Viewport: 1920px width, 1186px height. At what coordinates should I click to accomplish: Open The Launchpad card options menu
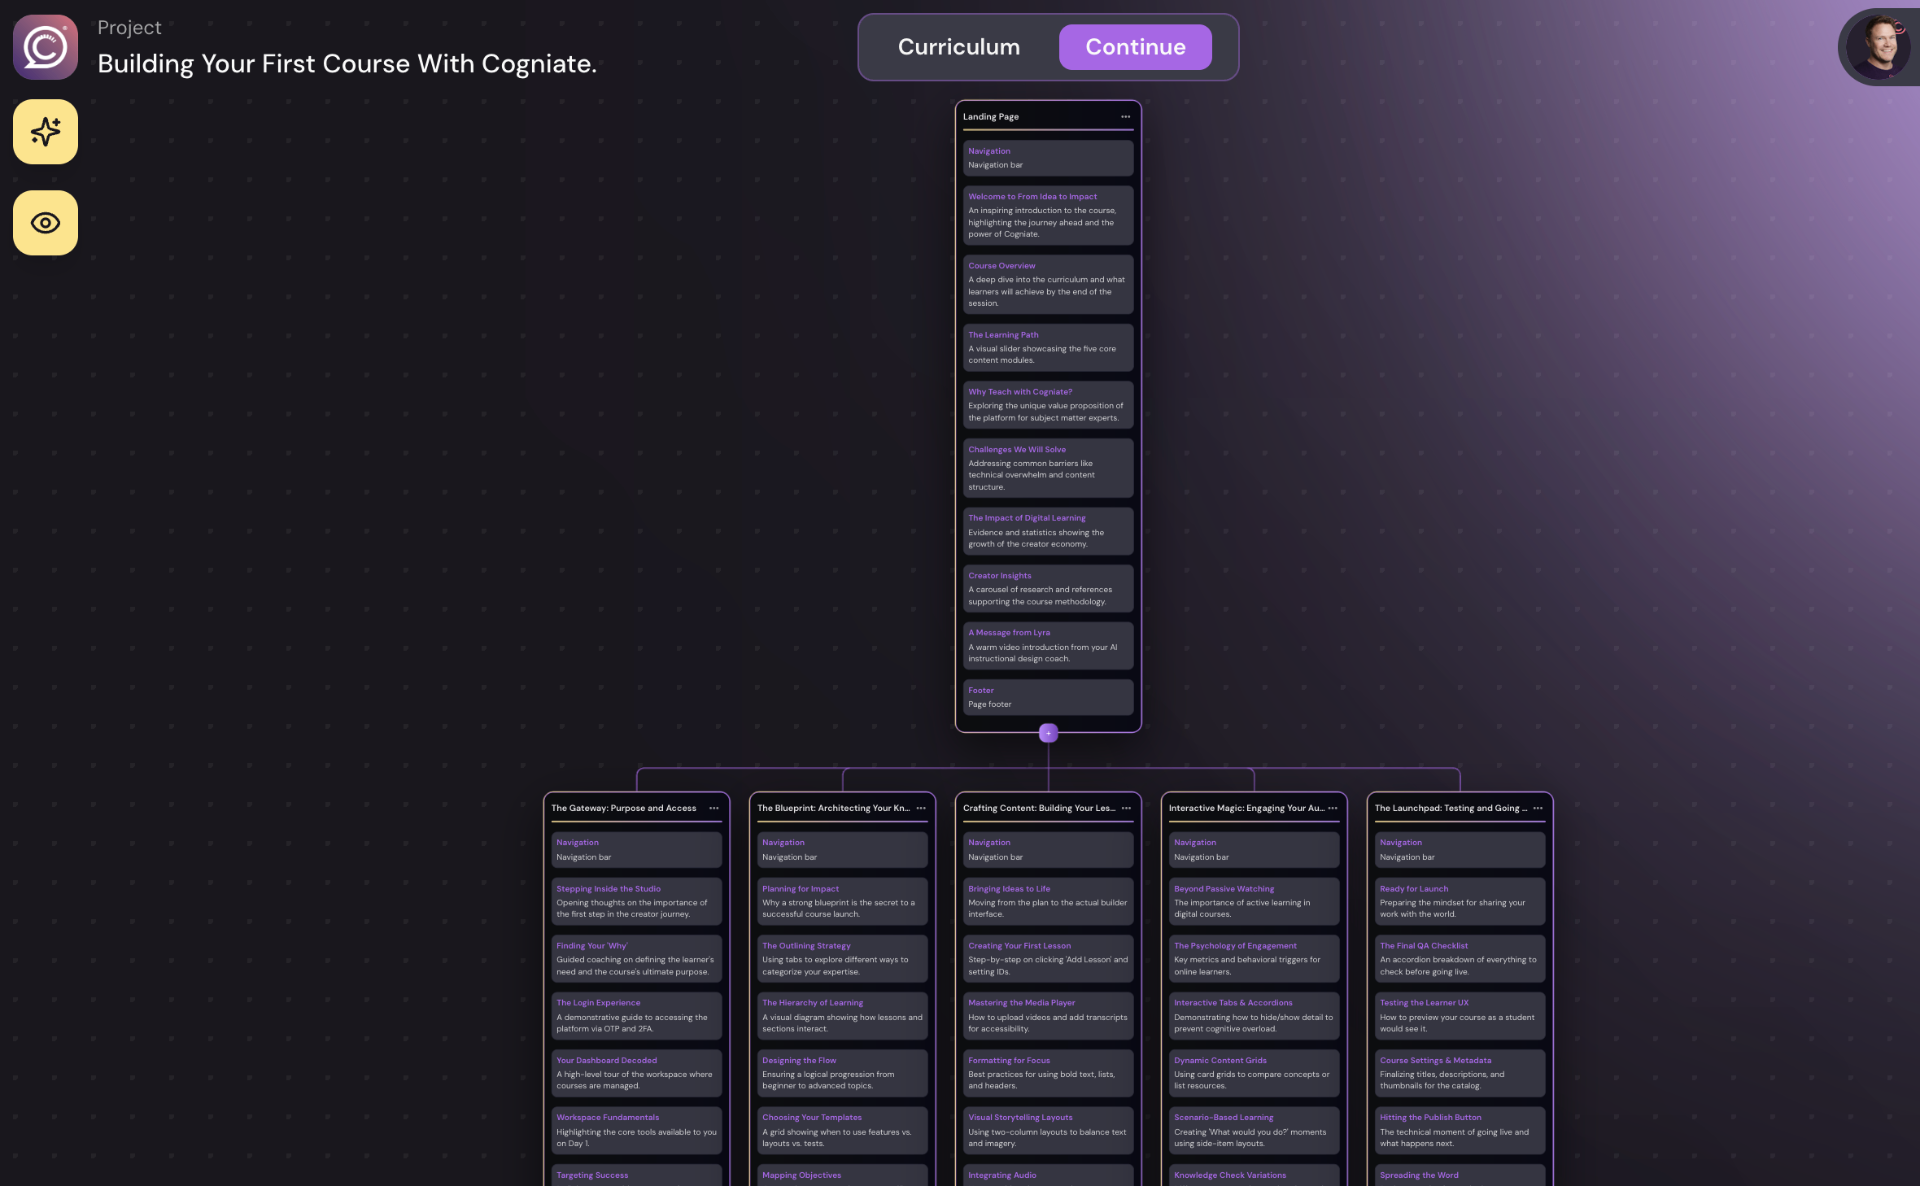click(x=1538, y=808)
